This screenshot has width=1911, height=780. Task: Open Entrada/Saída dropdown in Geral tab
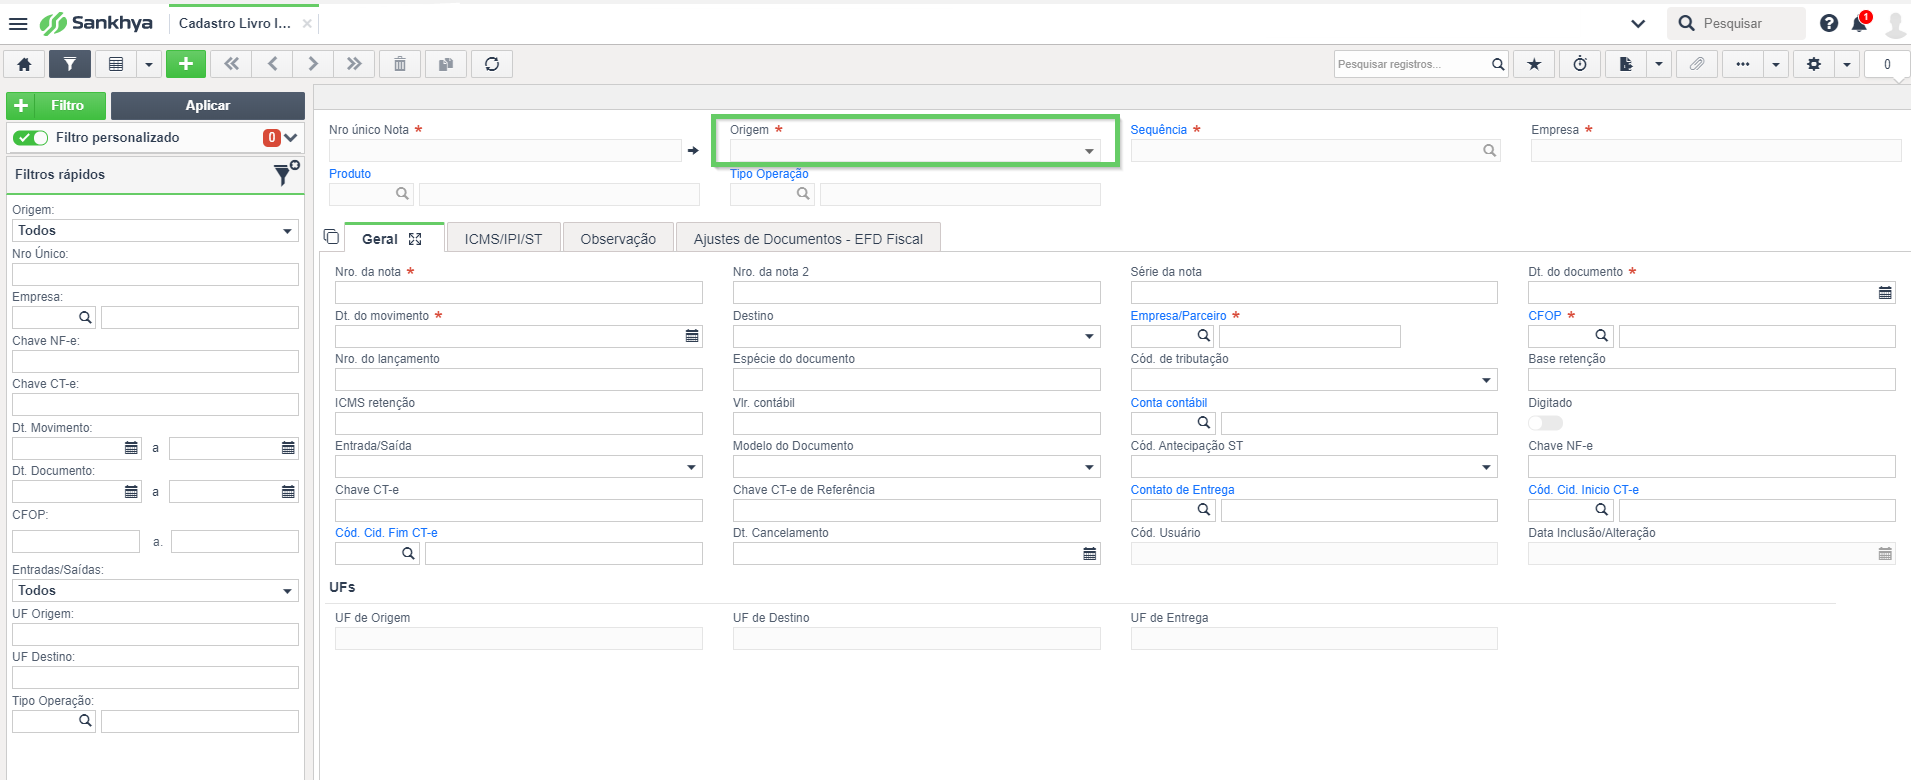point(518,467)
